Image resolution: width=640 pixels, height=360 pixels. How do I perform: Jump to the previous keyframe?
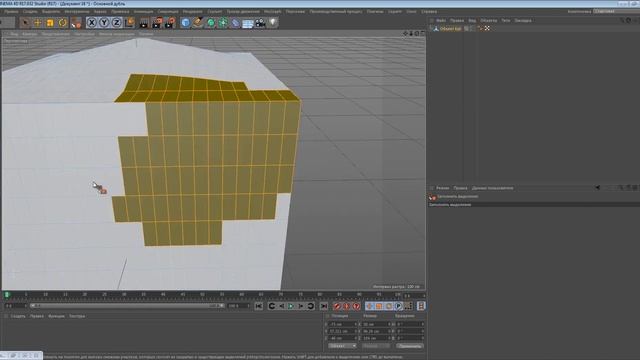coord(271,306)
